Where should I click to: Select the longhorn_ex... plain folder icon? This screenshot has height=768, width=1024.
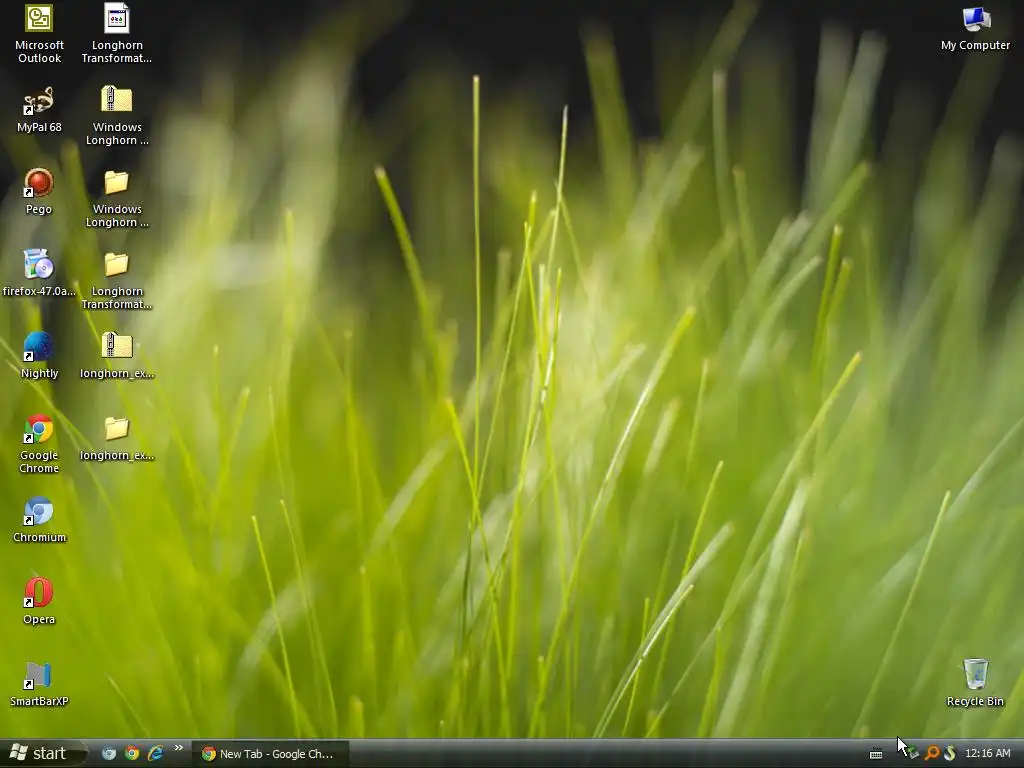coord(117,438)
